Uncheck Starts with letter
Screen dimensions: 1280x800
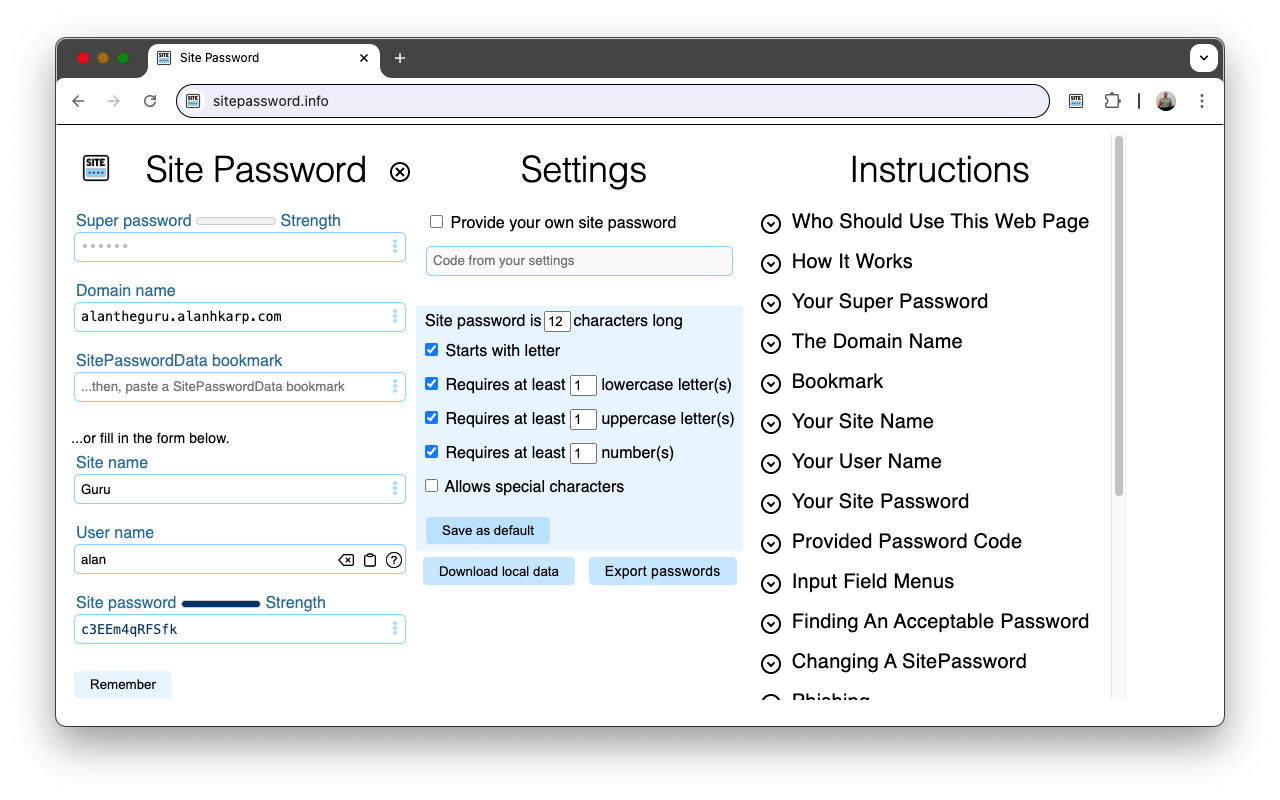click(431, 350)
